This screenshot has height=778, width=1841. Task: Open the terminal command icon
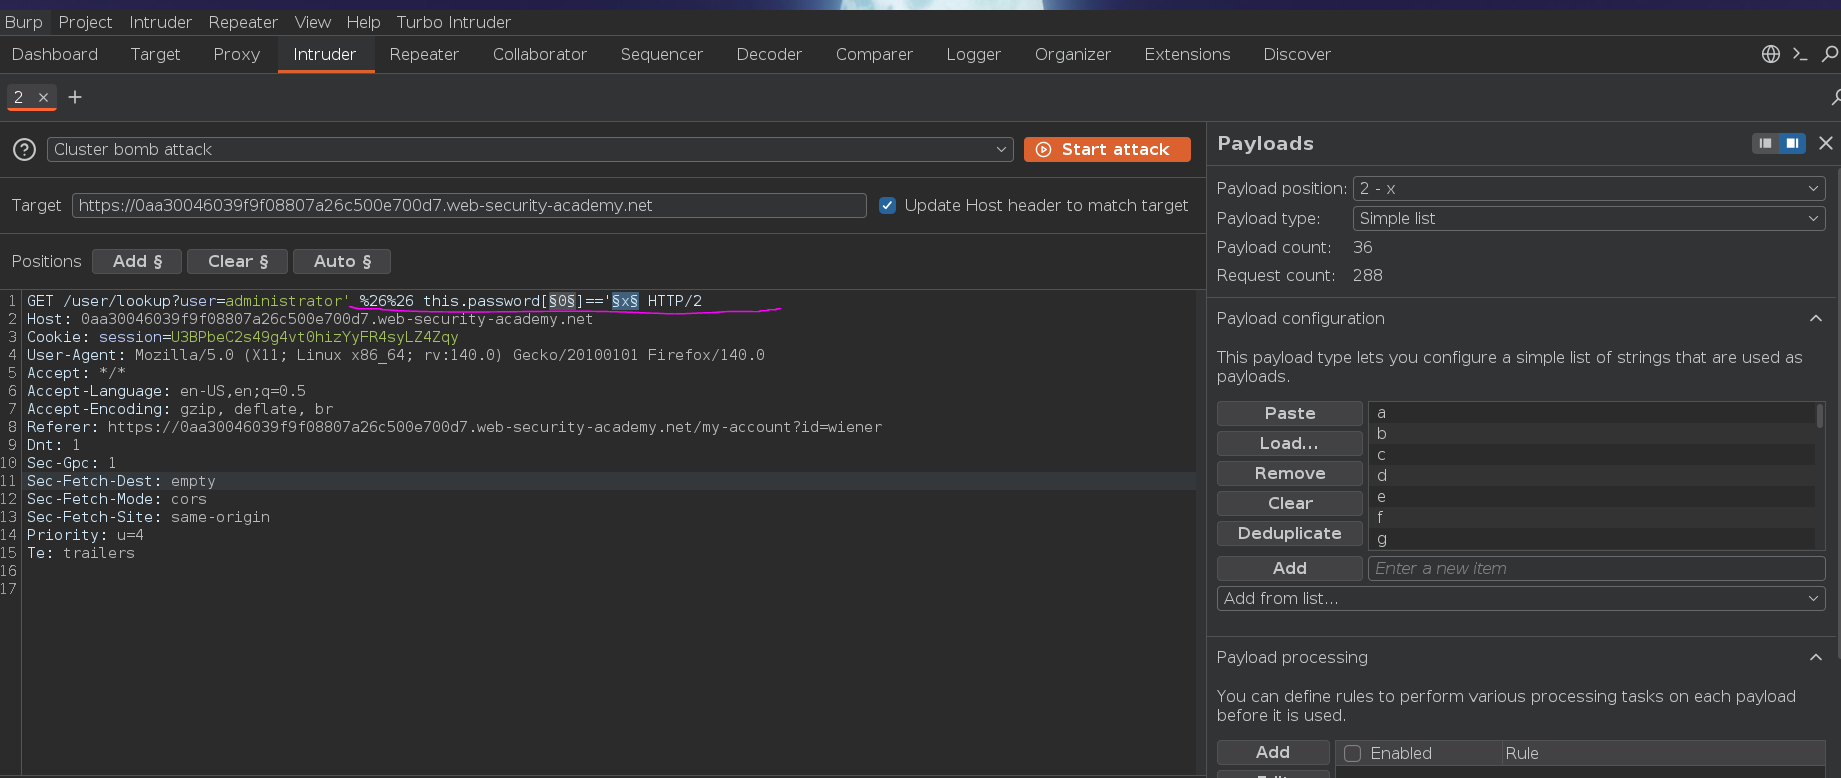click(x=1800, y=54)
